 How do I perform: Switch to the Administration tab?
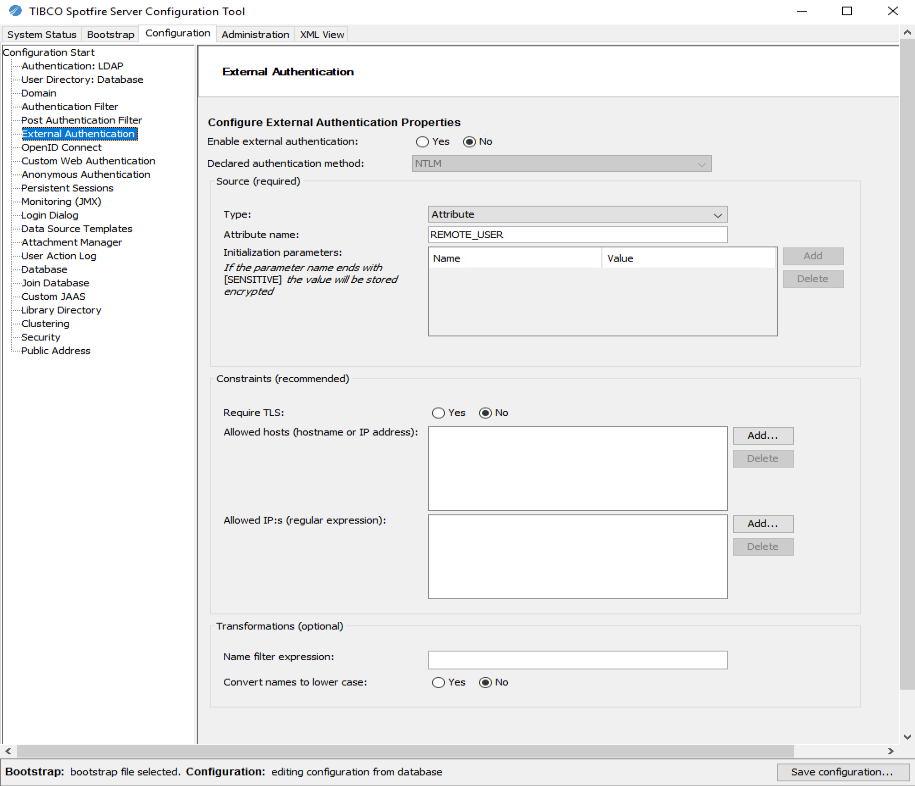point(255,34)
